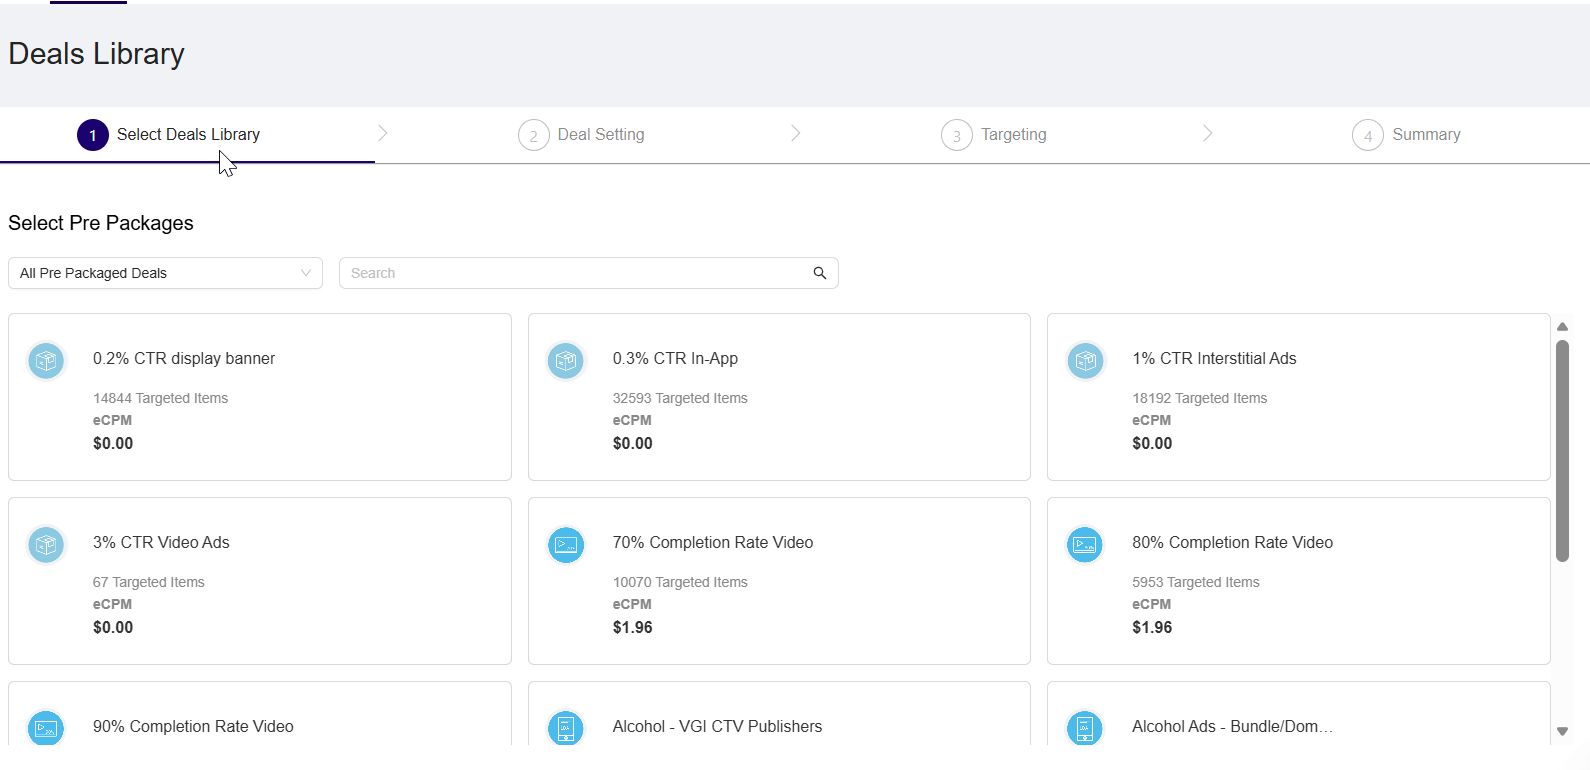Select the 90% Completion Rate Video title
Image resolution: width=1590 pixels, height=770 pixels.
(193, 726)
